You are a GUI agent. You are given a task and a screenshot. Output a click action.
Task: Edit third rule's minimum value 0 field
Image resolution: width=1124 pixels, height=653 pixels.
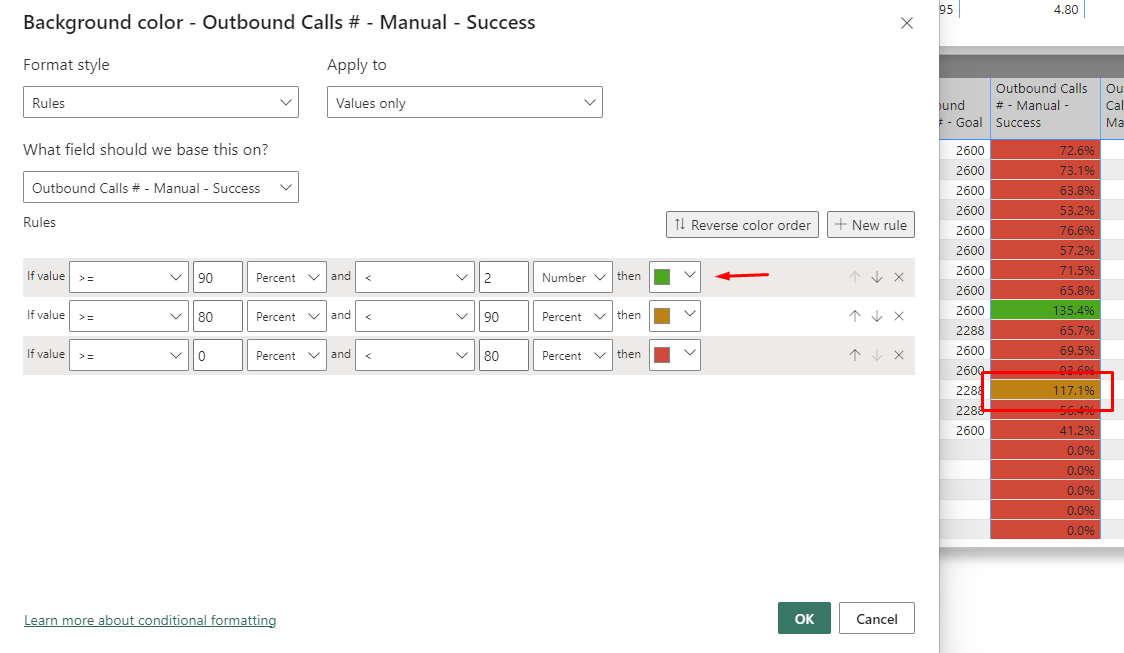[218, 355]
